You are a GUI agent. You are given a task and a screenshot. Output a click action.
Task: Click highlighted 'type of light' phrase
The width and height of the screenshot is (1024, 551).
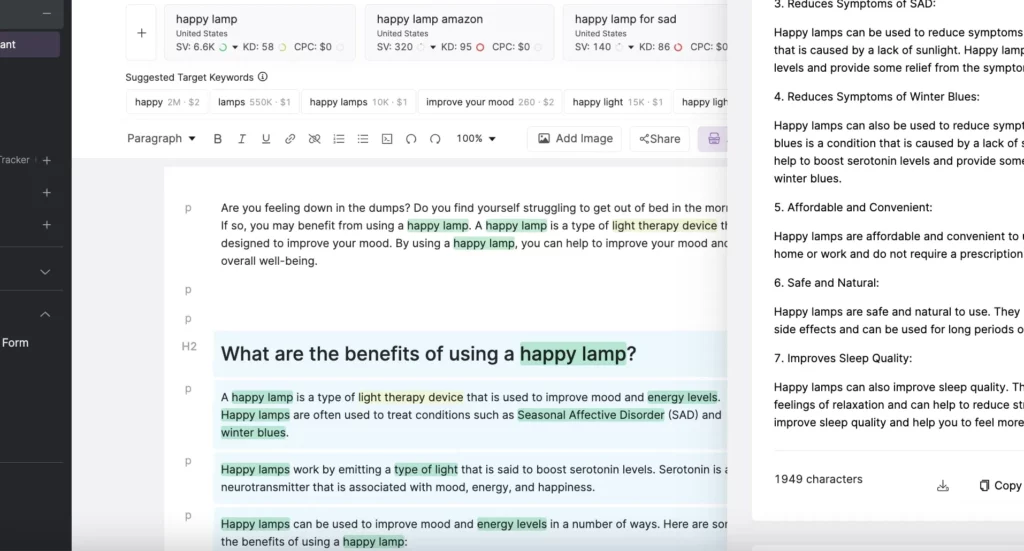[x=426, y=469]
